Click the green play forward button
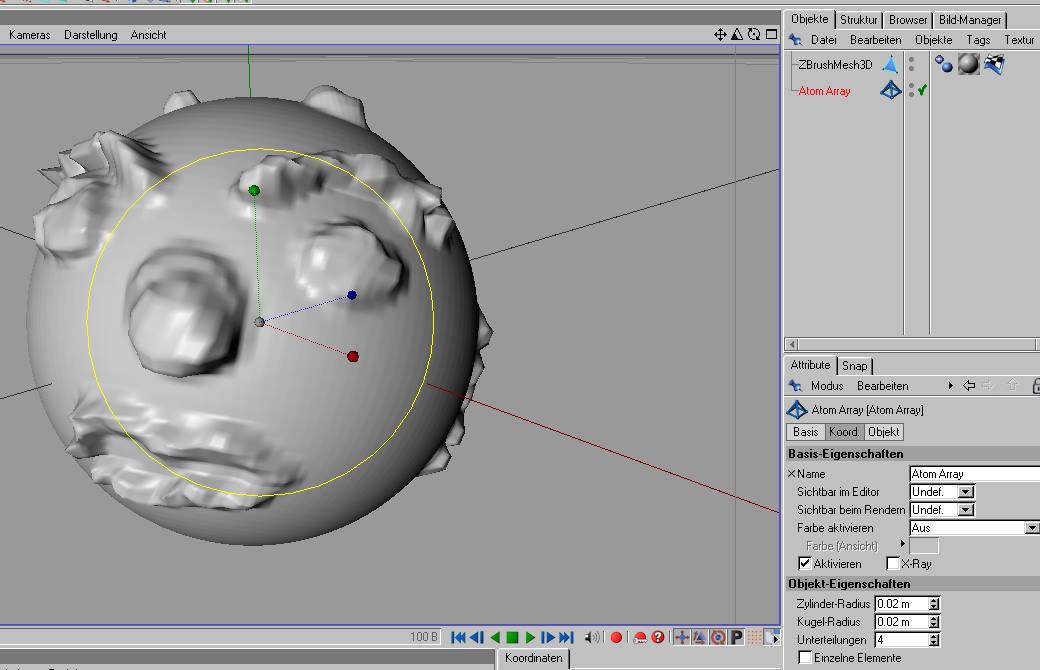Screen dimensions: 1040x670 tap(530, 637)
